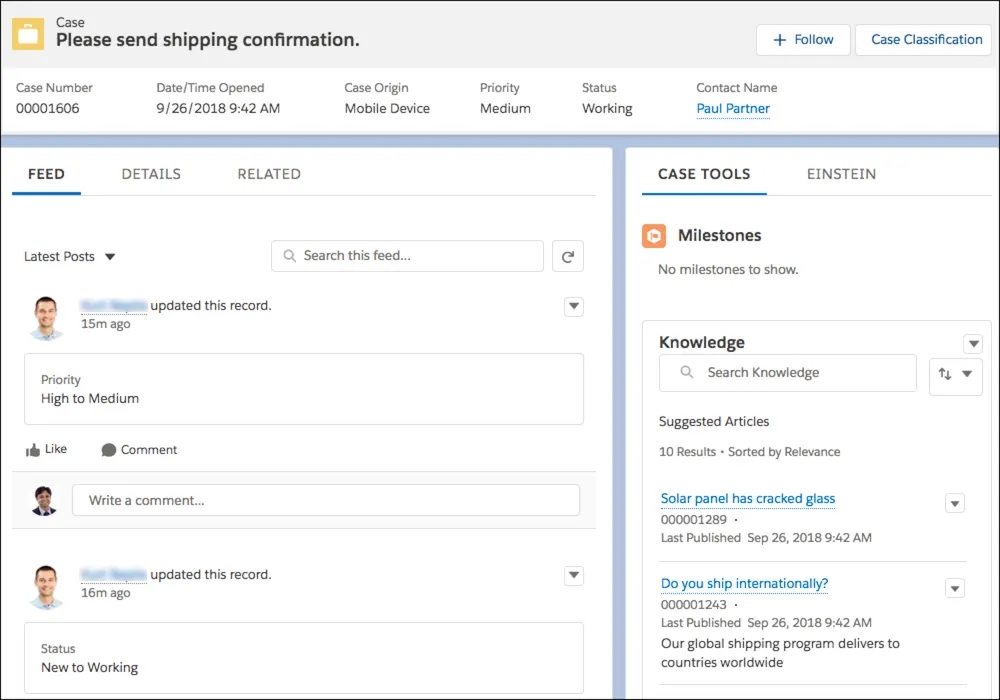1000x700 pixels.
Task: Click No milestones to show text
Action: tap(728, 270)
